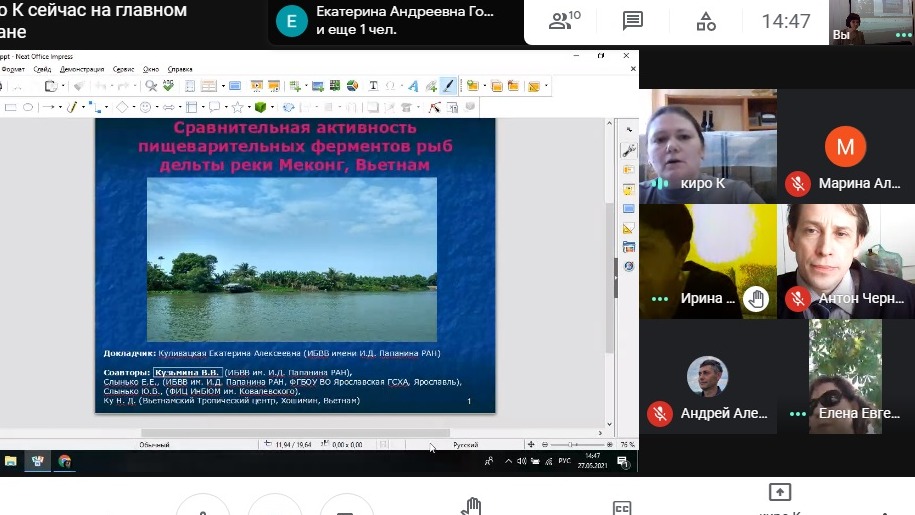Insert an image into the slide
Viewport: 915px width, 515px height.
pos(317,86)
